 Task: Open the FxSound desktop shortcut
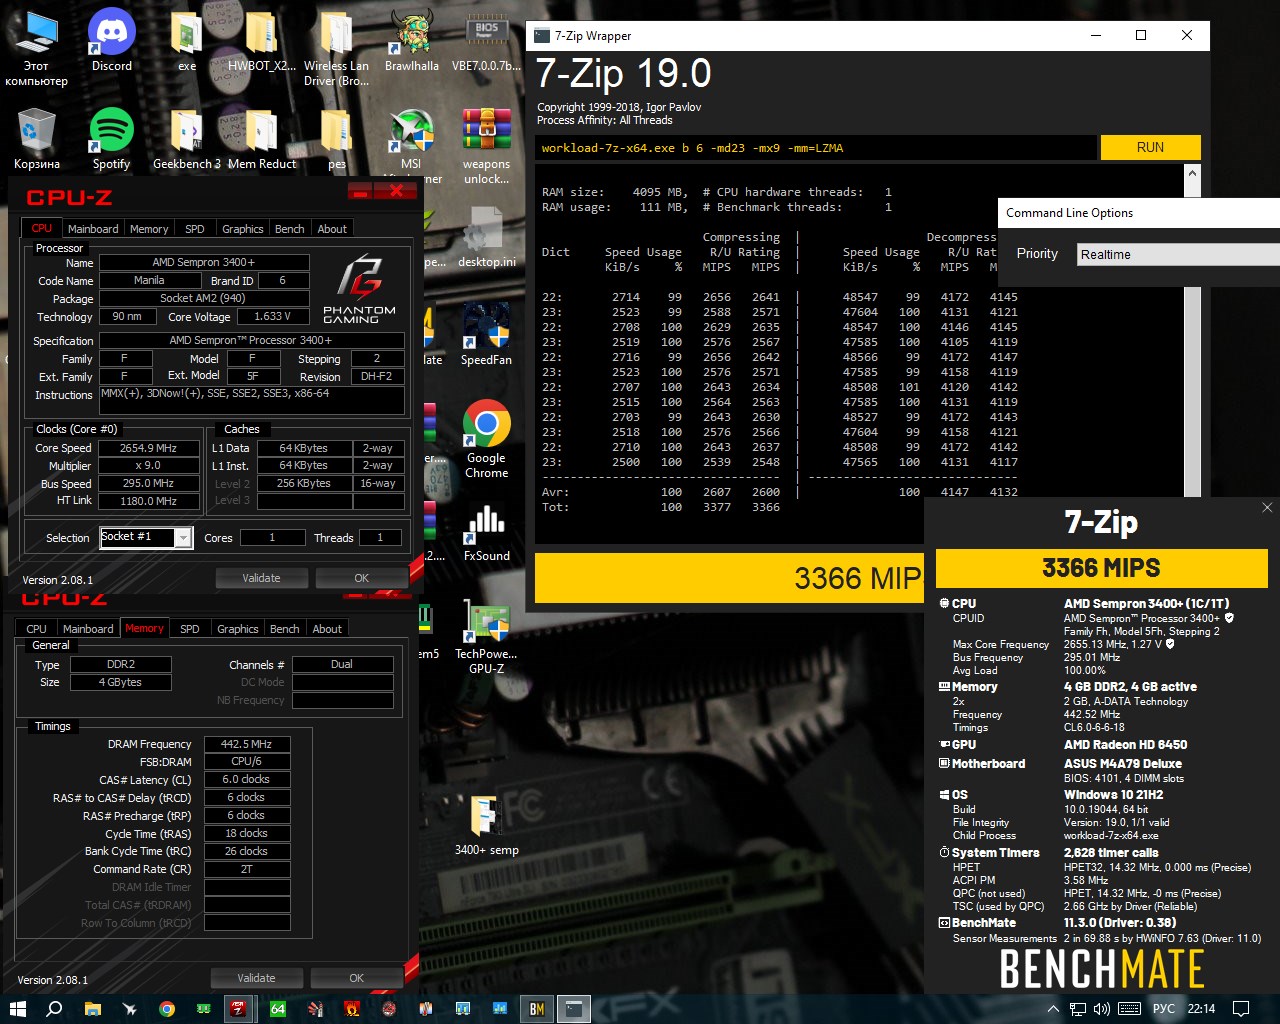pos(487,531)
